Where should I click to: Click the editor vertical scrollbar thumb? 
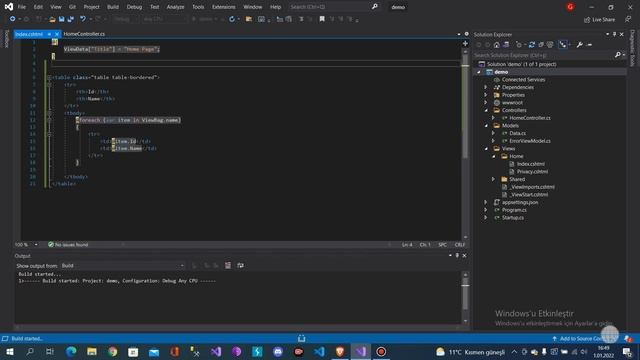pyautogui.click(x=465, y=106)
